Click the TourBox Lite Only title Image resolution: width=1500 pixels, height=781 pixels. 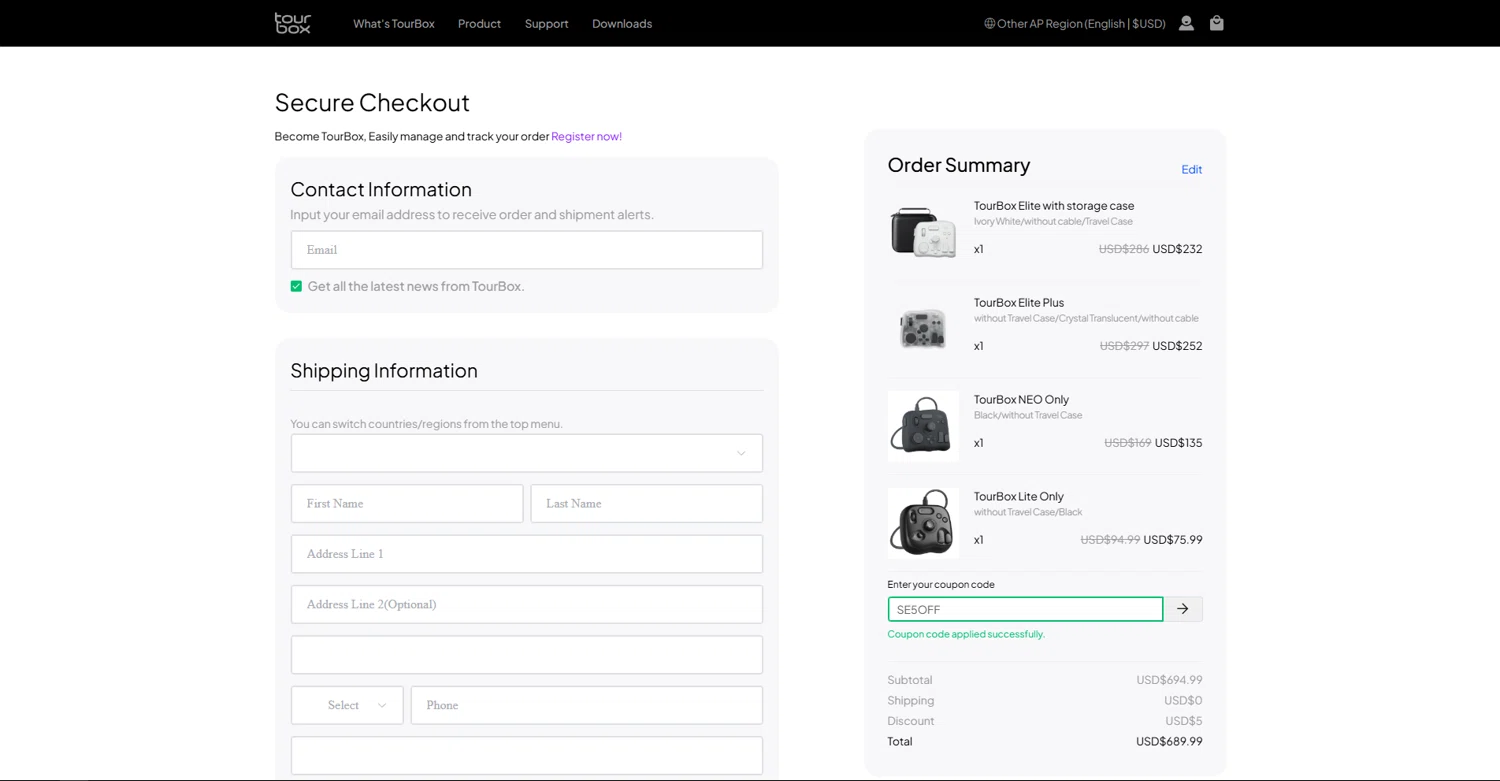click(x=1019, y=497)
